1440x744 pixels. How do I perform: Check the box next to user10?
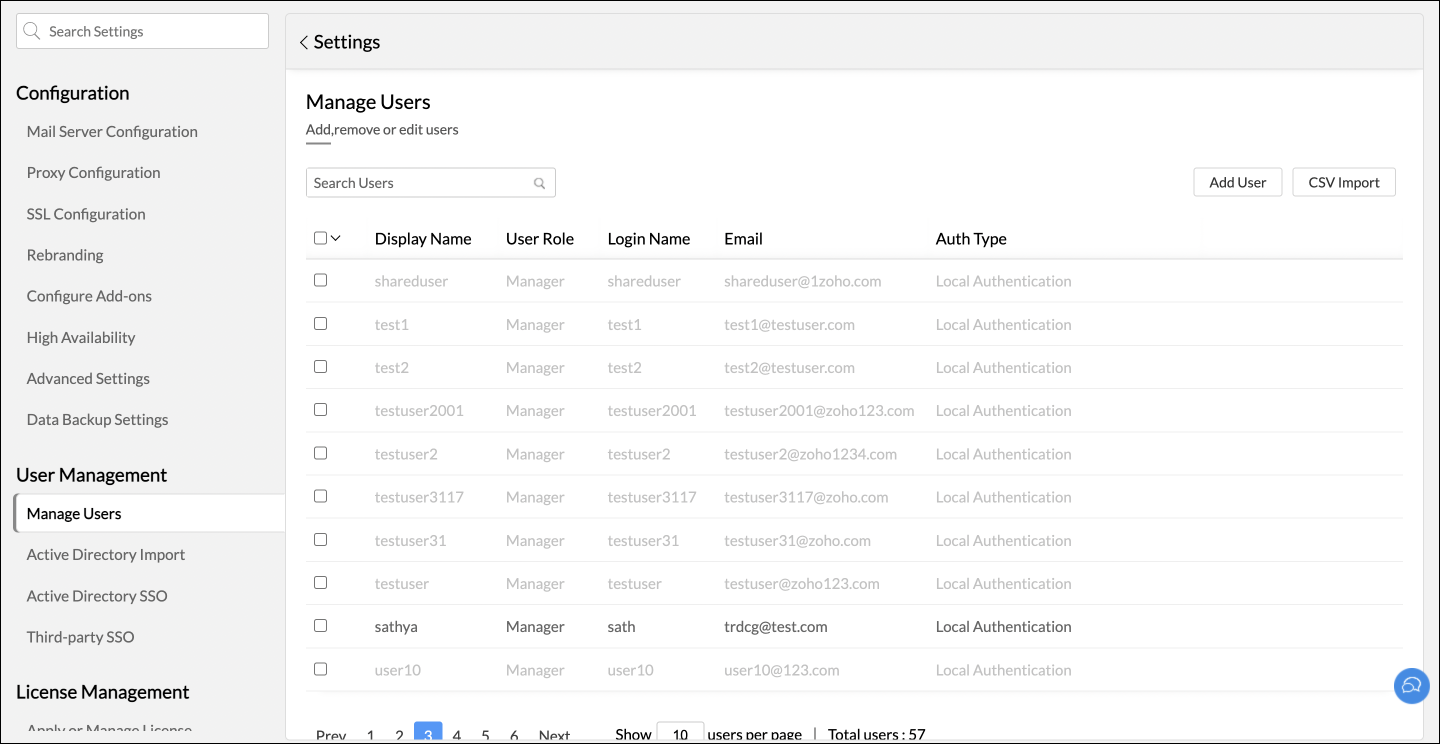point(320,669)
